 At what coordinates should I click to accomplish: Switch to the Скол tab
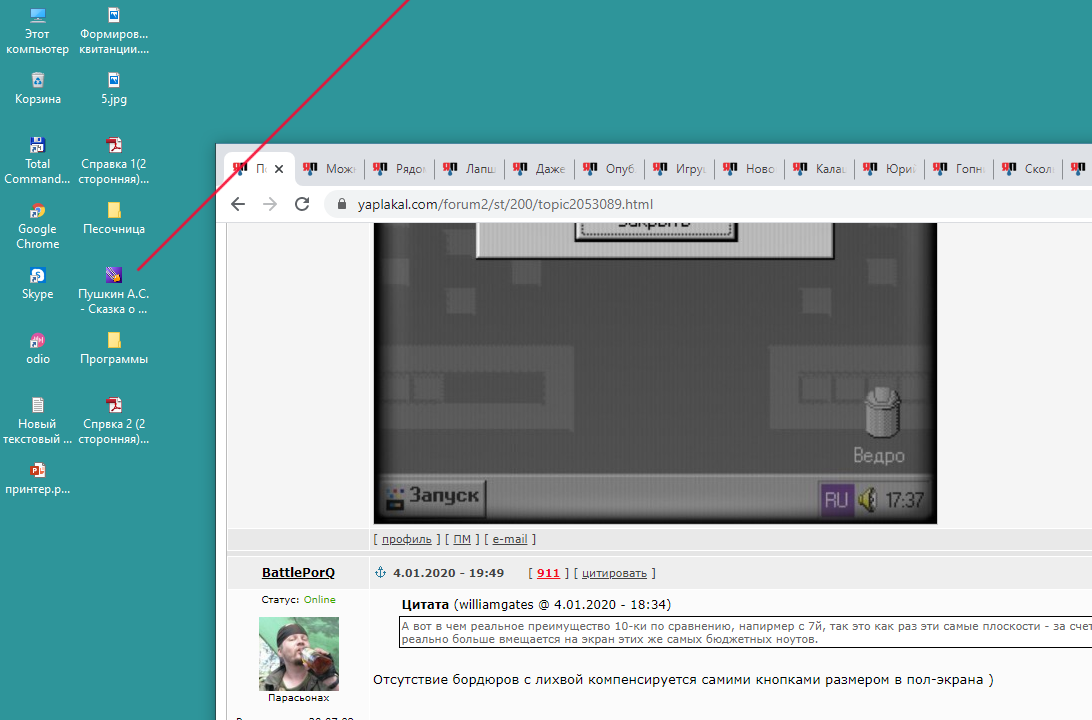coord(1030,169)
